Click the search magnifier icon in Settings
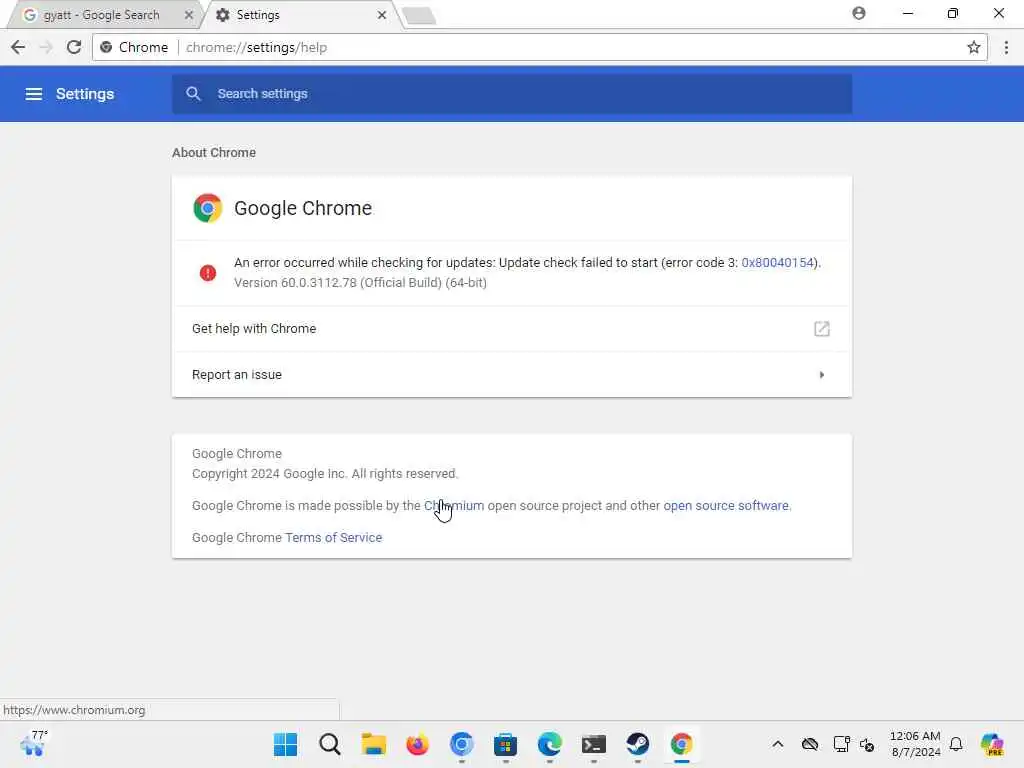The width and height of the screenshot is (1024, 768). coord(193,93)
